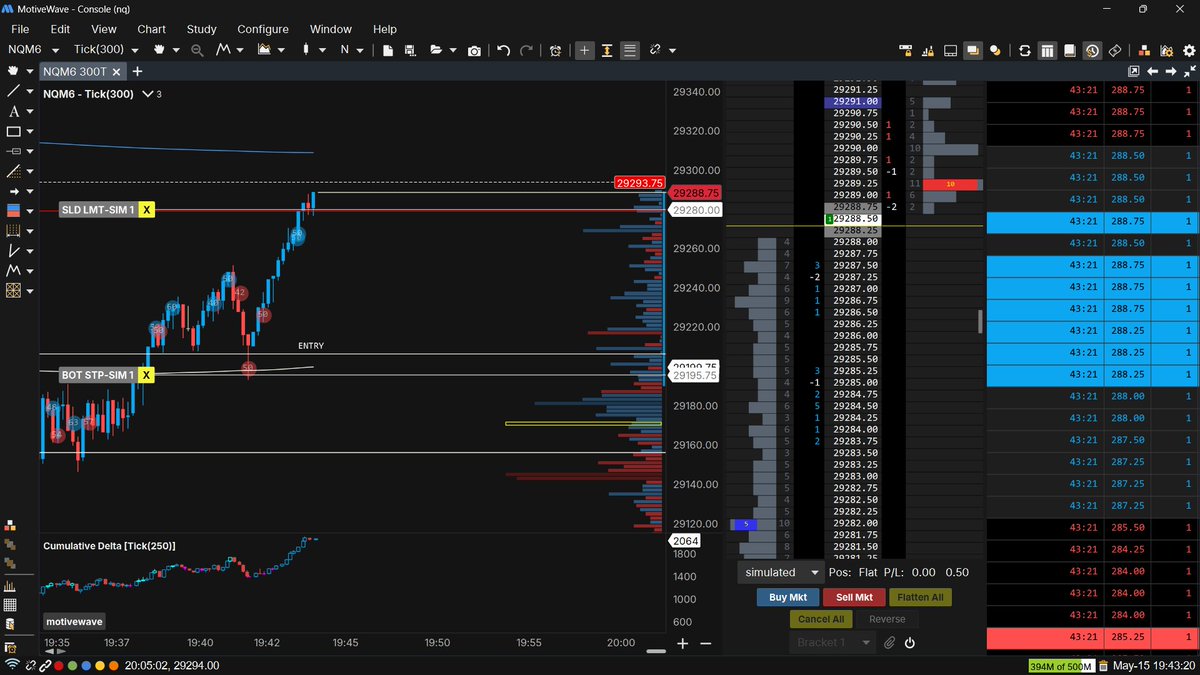This screenshot has height=675, width=1200.
Task: Click the DOM ladder vertical scrollbar thumb
Action: [980, 321]
